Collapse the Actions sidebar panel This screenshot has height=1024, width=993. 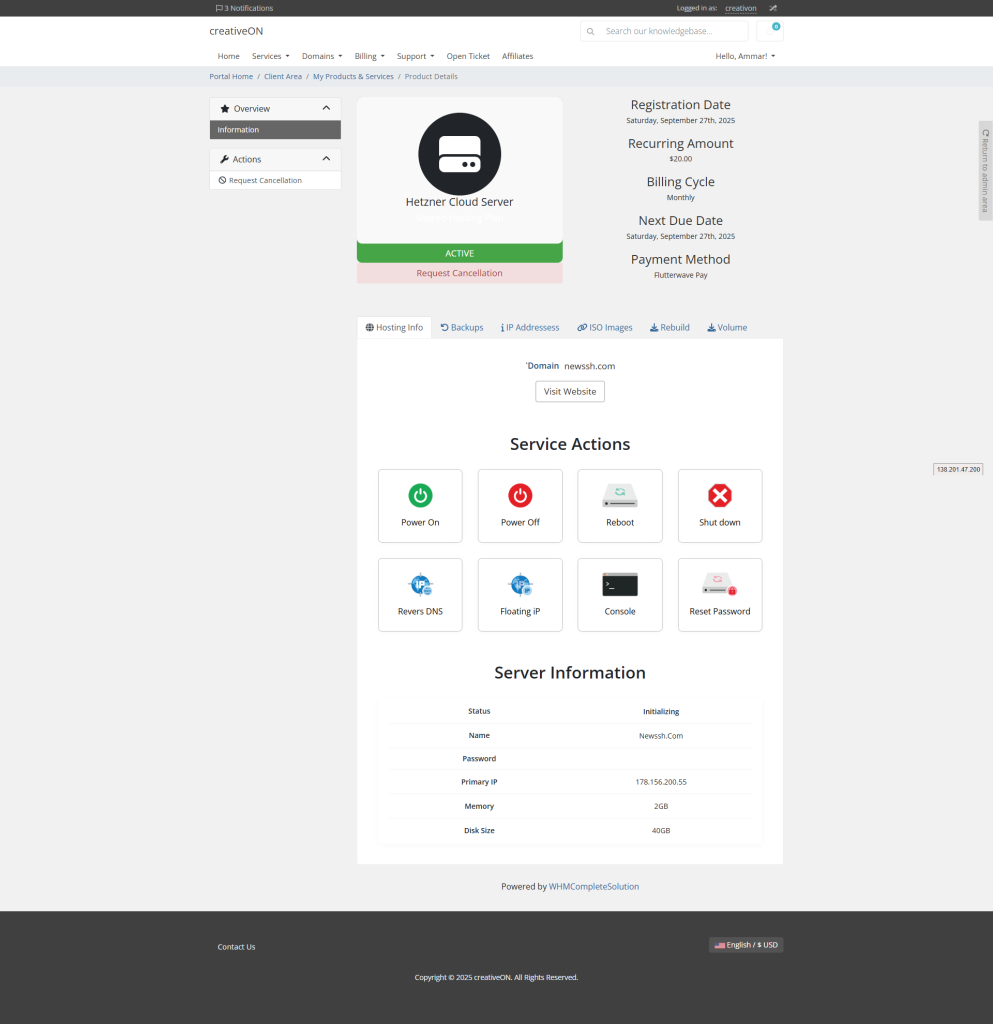[326, 159]
